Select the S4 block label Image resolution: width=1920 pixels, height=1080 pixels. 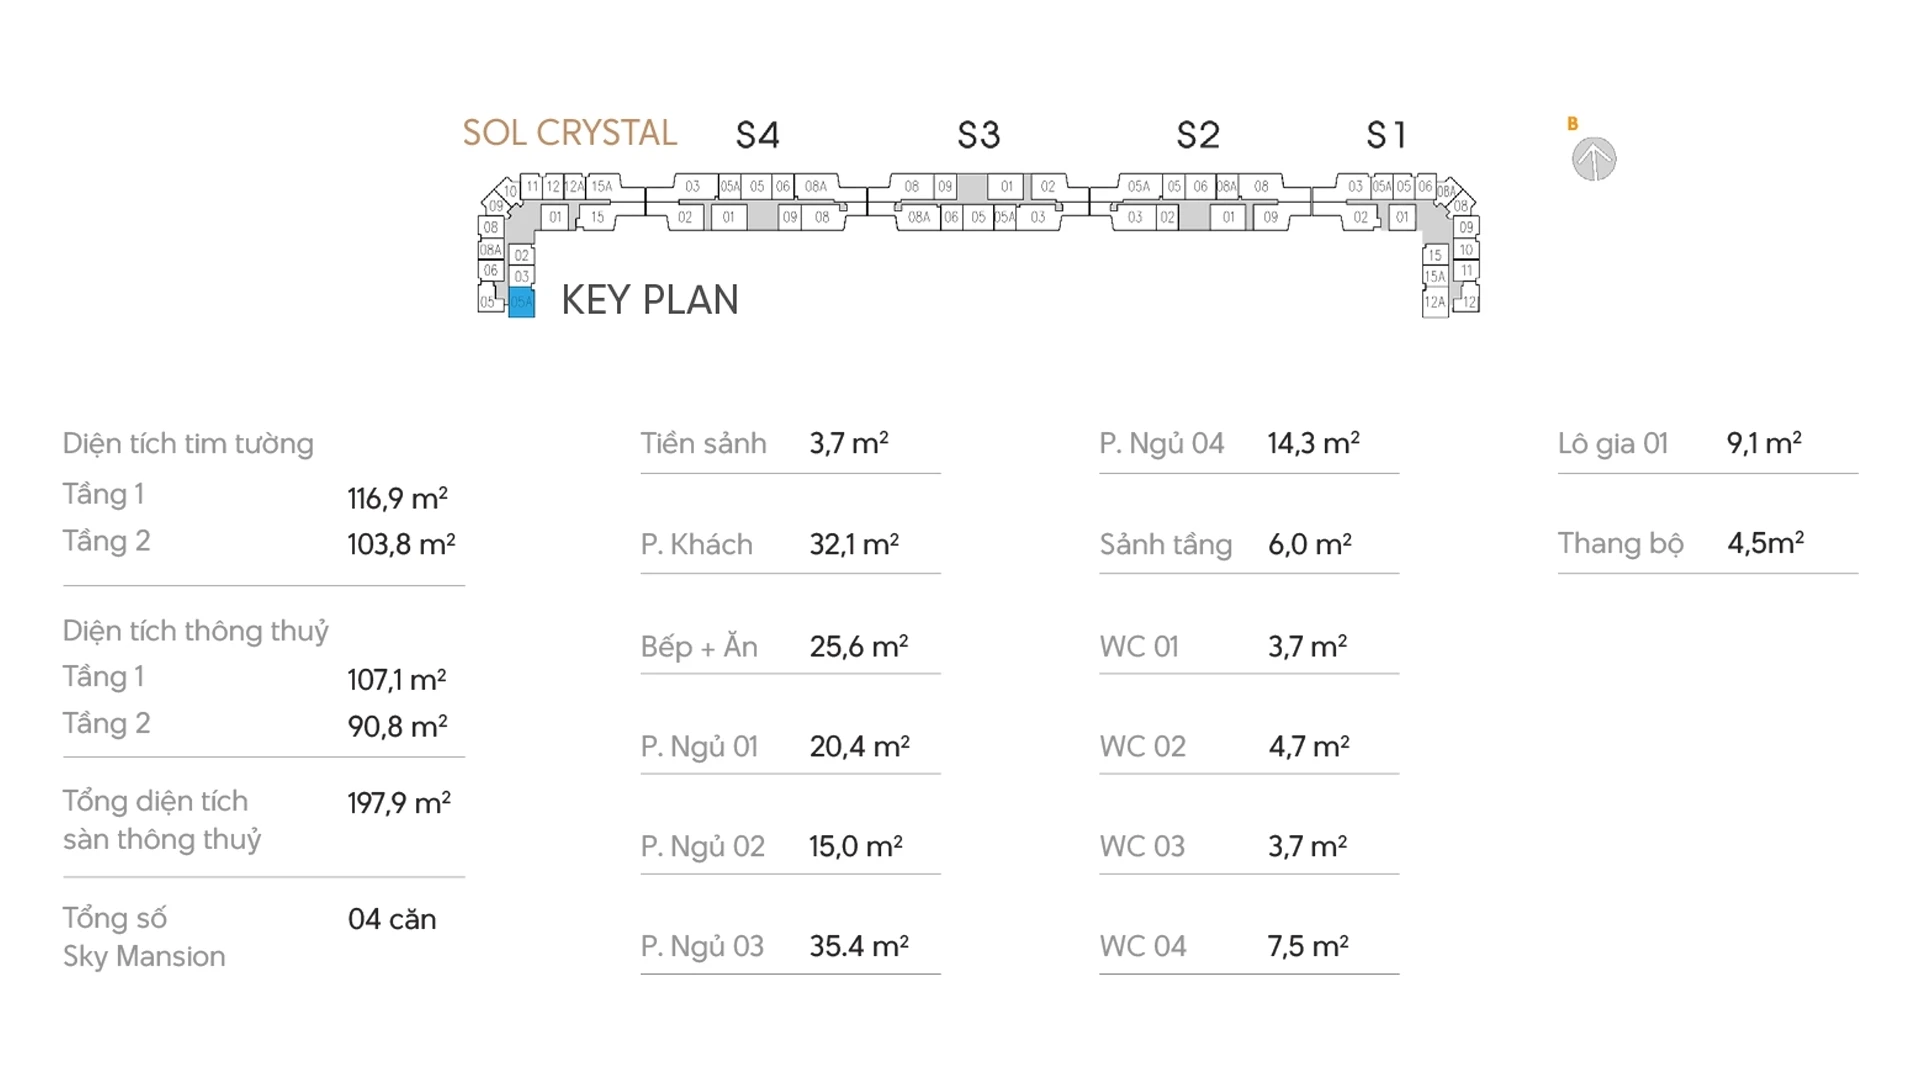click(757, 135)
